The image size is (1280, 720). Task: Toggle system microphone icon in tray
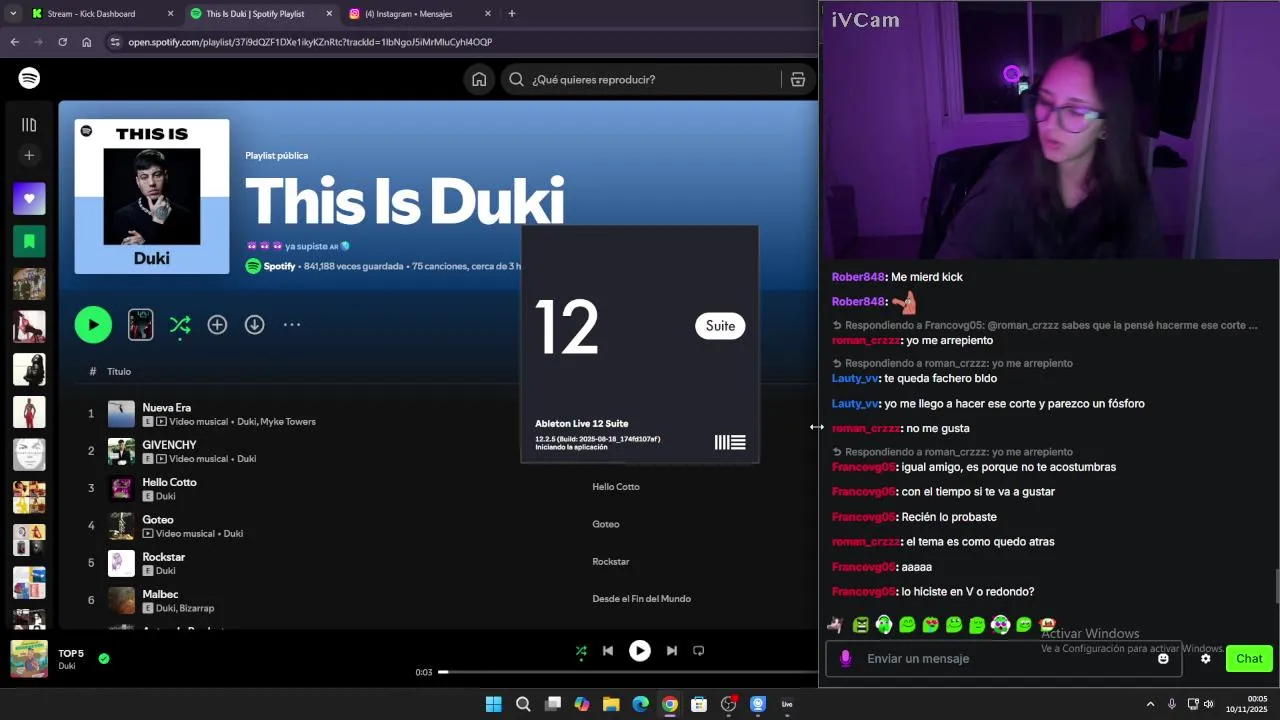1172,704
